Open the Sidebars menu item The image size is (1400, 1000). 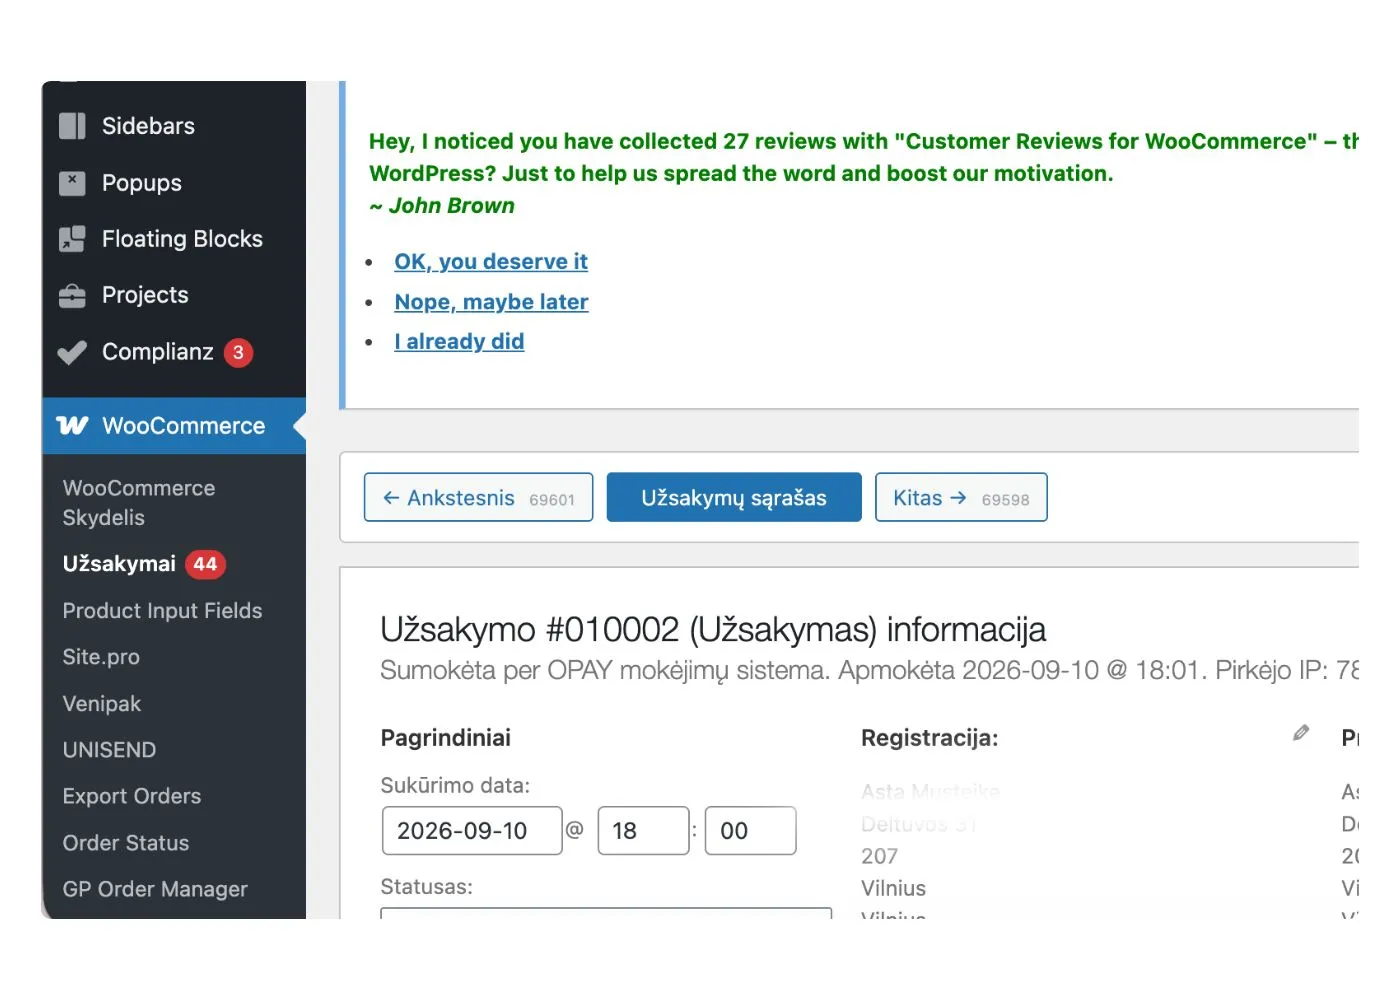click(x=174, y=126)
